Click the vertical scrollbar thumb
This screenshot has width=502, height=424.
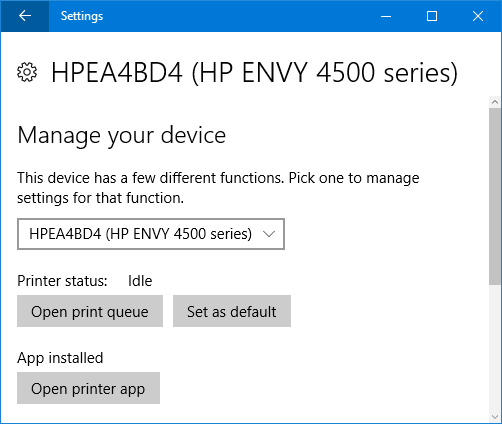click(495, 196)
